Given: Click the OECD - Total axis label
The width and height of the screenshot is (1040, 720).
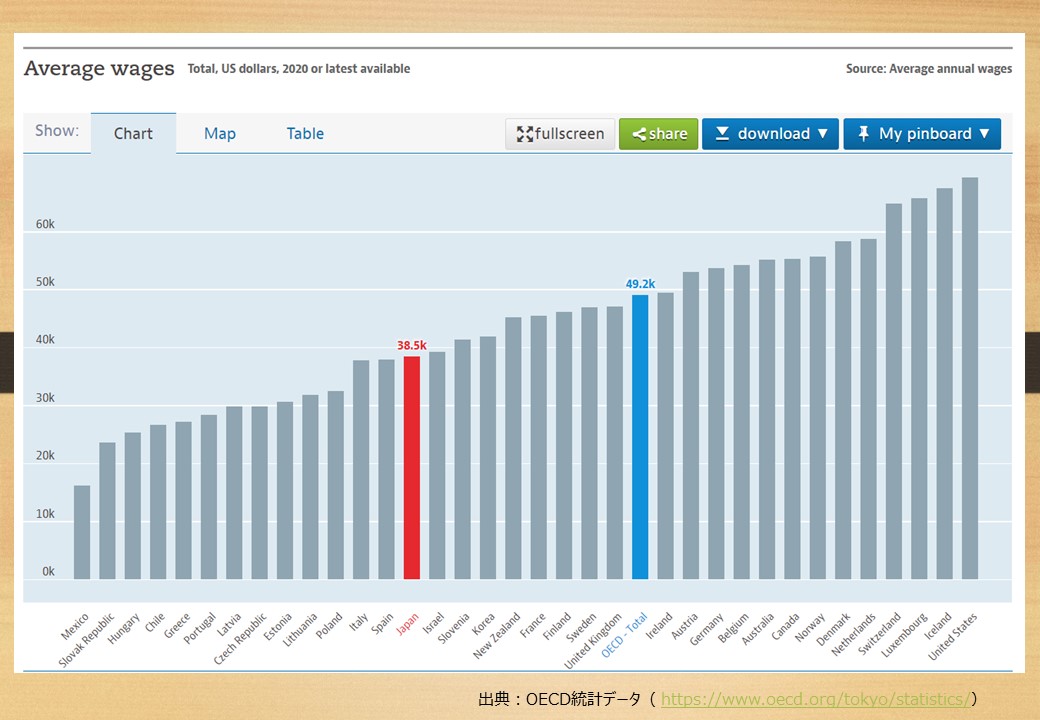Looking at the screenshot, I should point(624,636).
